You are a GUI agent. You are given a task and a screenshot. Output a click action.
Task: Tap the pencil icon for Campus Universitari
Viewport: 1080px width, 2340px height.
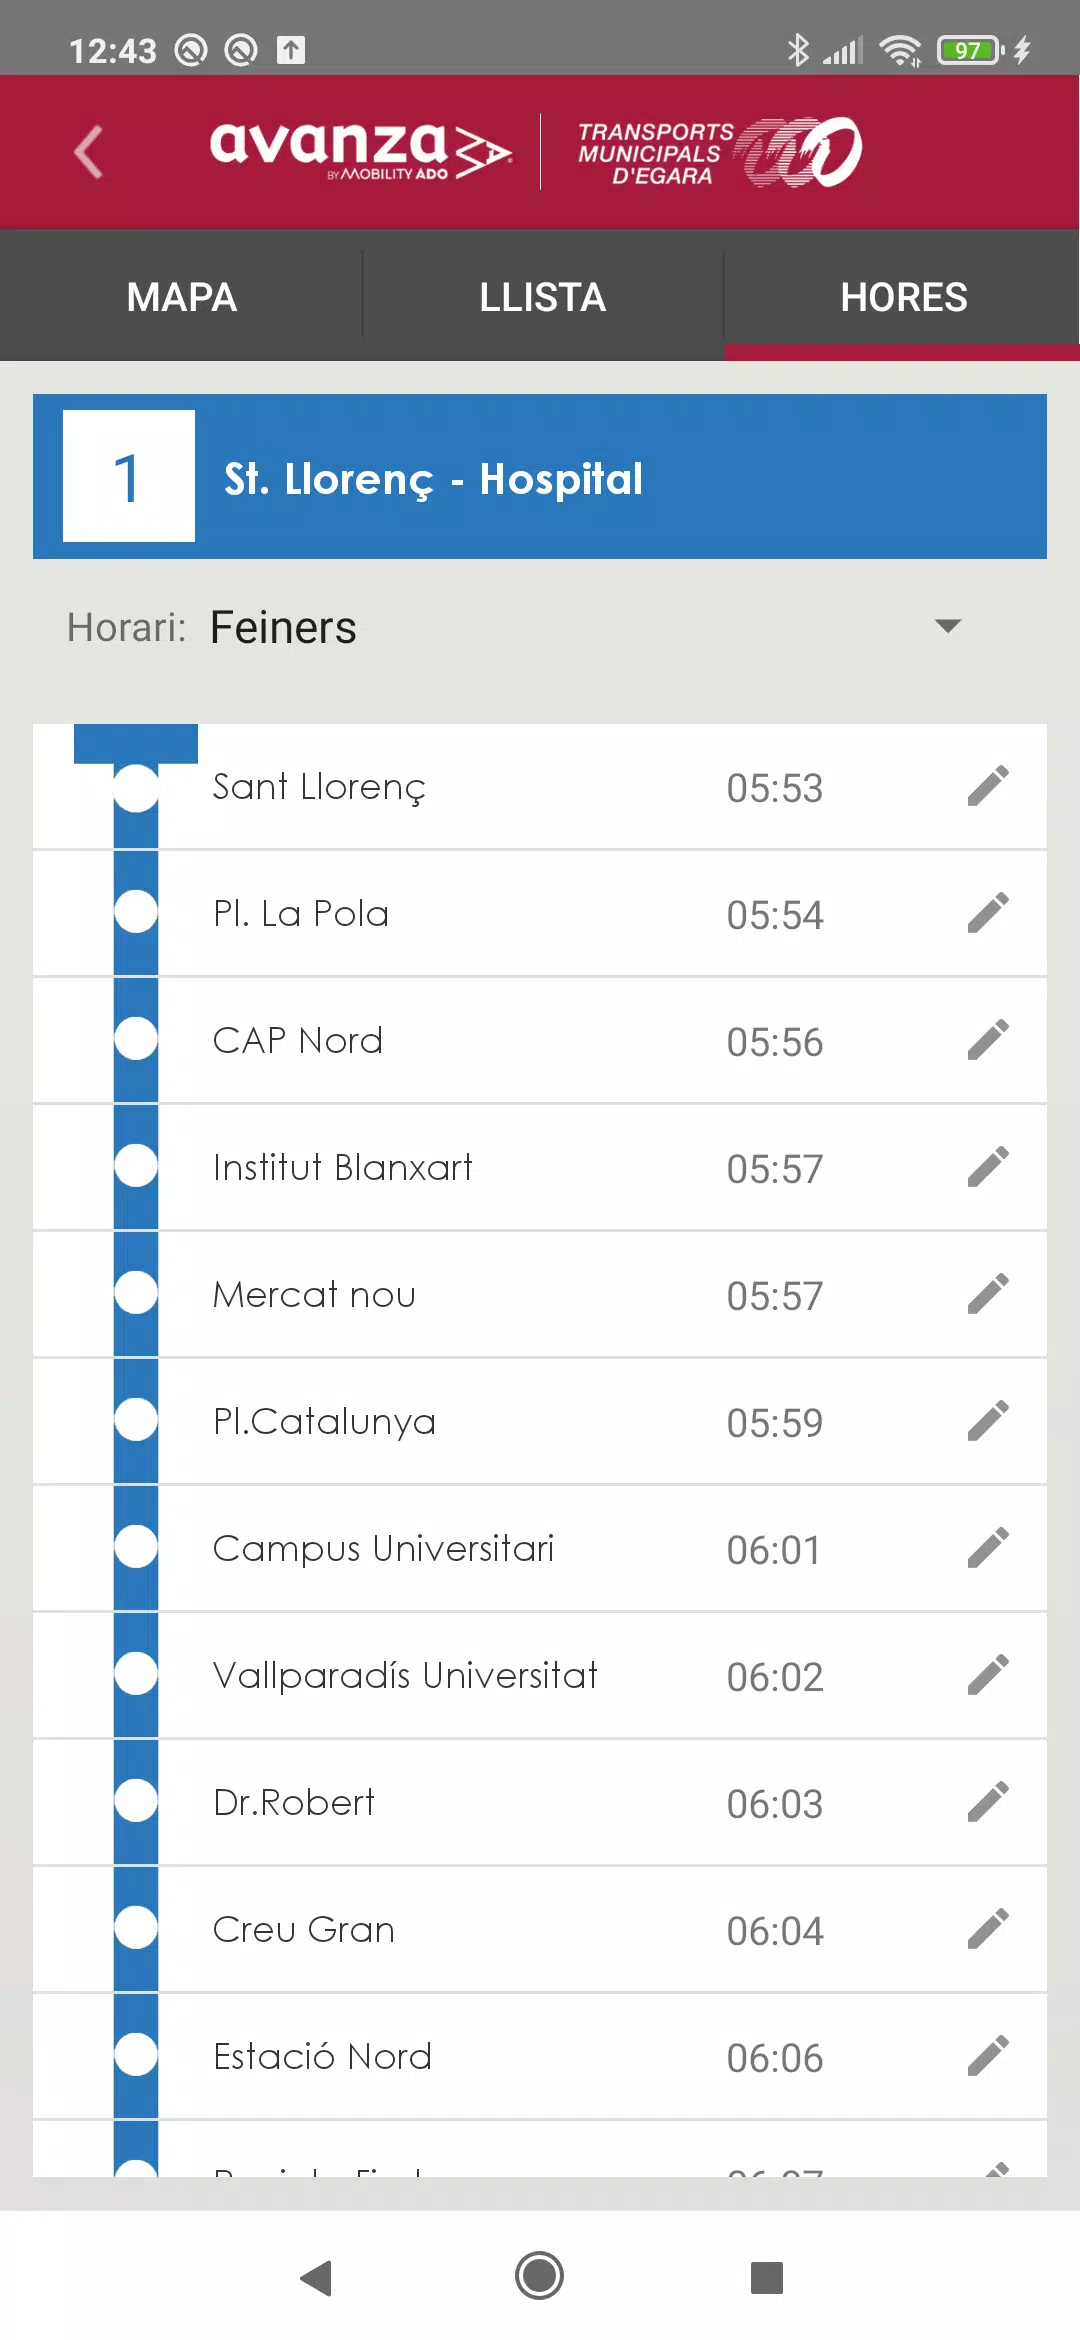pos(988,1548)
